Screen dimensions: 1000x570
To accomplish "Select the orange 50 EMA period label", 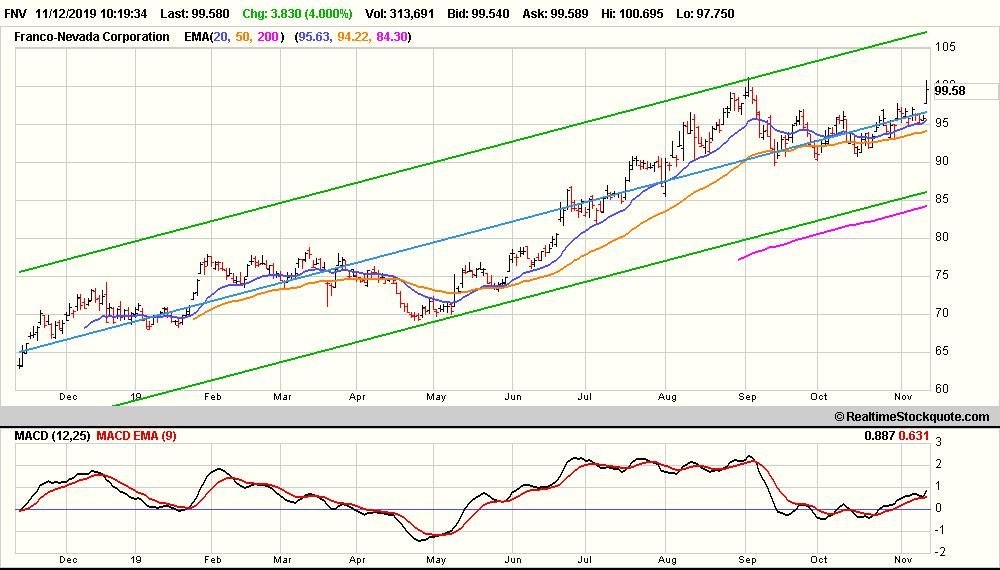I will (242, 37).
